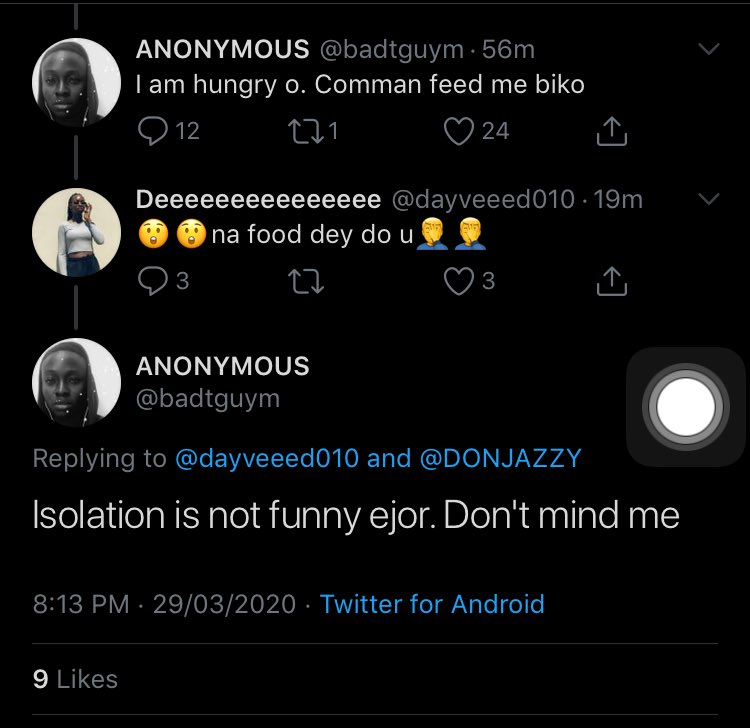Viewport: 750px width, 728px height.
Task: Tap the 8:13 PM · 29/03/2020 timestamp
Action: [164, 604]
